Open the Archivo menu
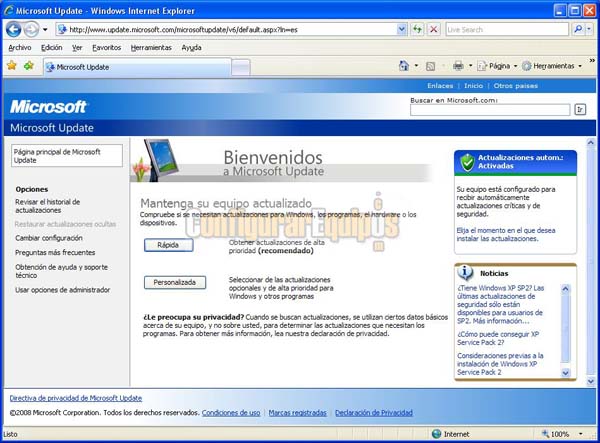The image size is (600, 443). (20, 48)
